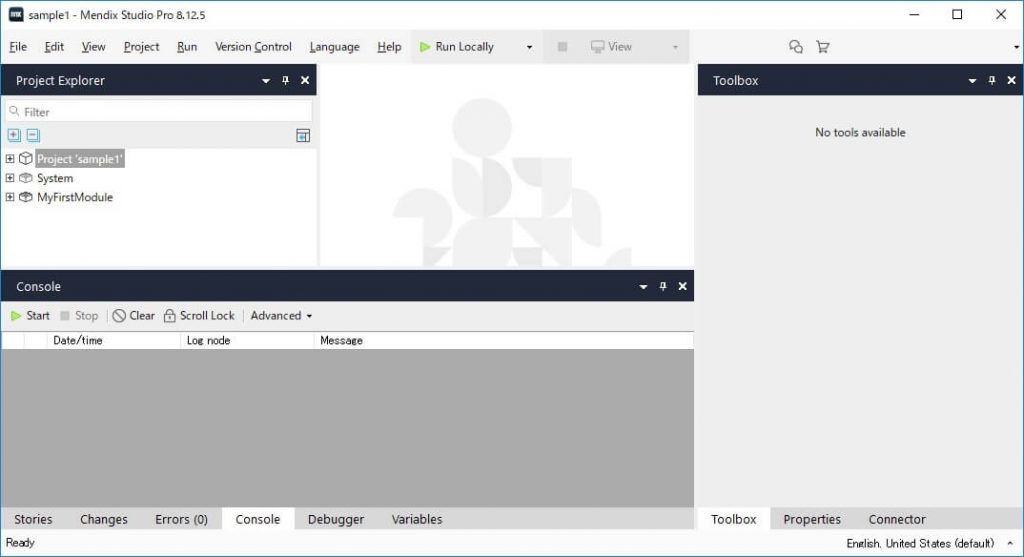This screenshot has width=1024, height=557.
Task: Expand the MyFirstModule tree node
Action: pyautogui.click(x=10, y=197)
